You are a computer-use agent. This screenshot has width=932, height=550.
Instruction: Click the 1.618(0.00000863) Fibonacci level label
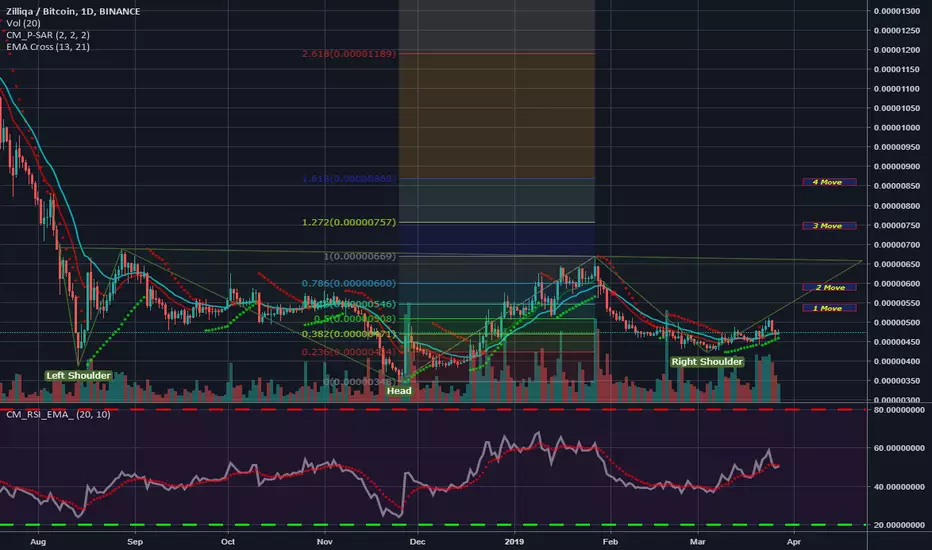[x=348, y=178]
